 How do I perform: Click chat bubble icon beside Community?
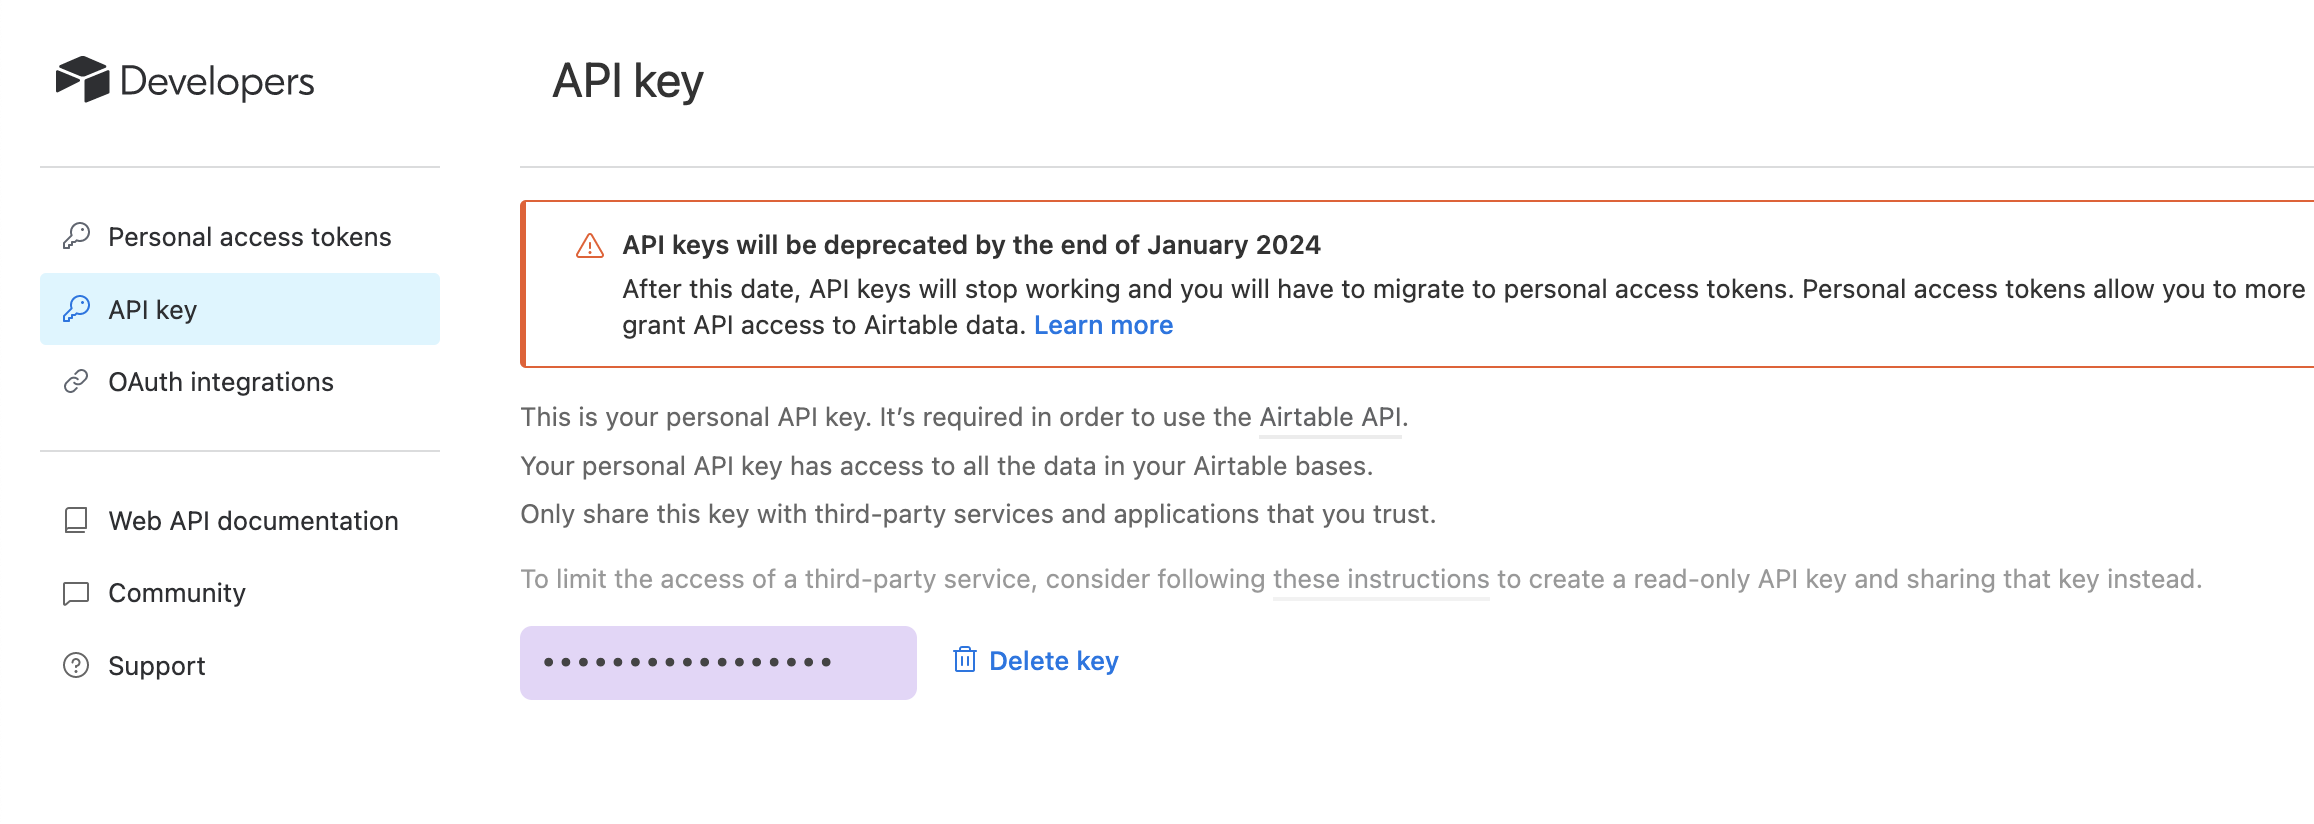[x=76, y=593]
